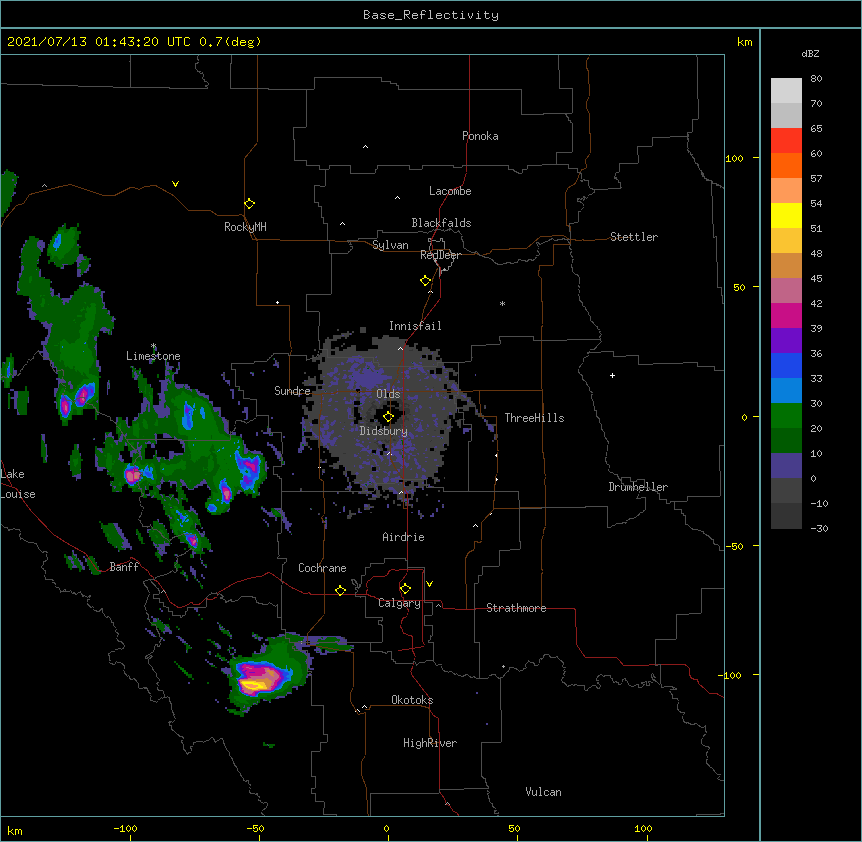Select the purple 36-39 dBZ legend swatch
This screenshot has width=862, height=842.
pos(786,341)
